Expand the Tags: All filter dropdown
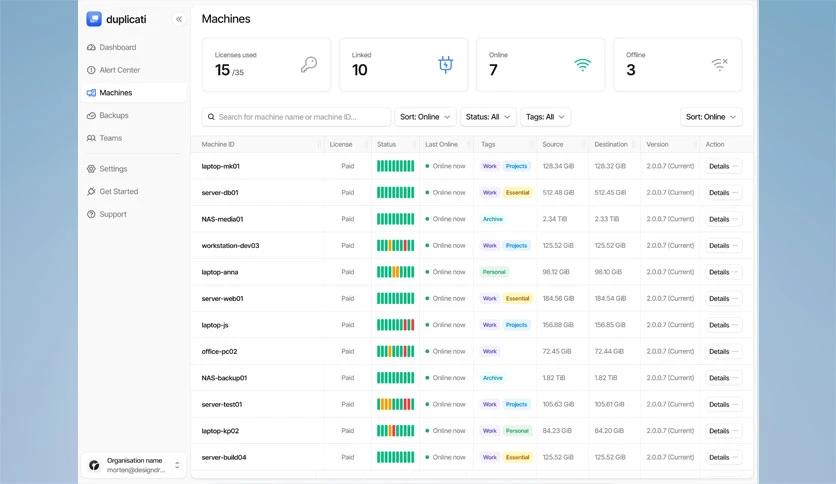Image resolution: width=836 pixels, height=484 pixels. point(545,117)
